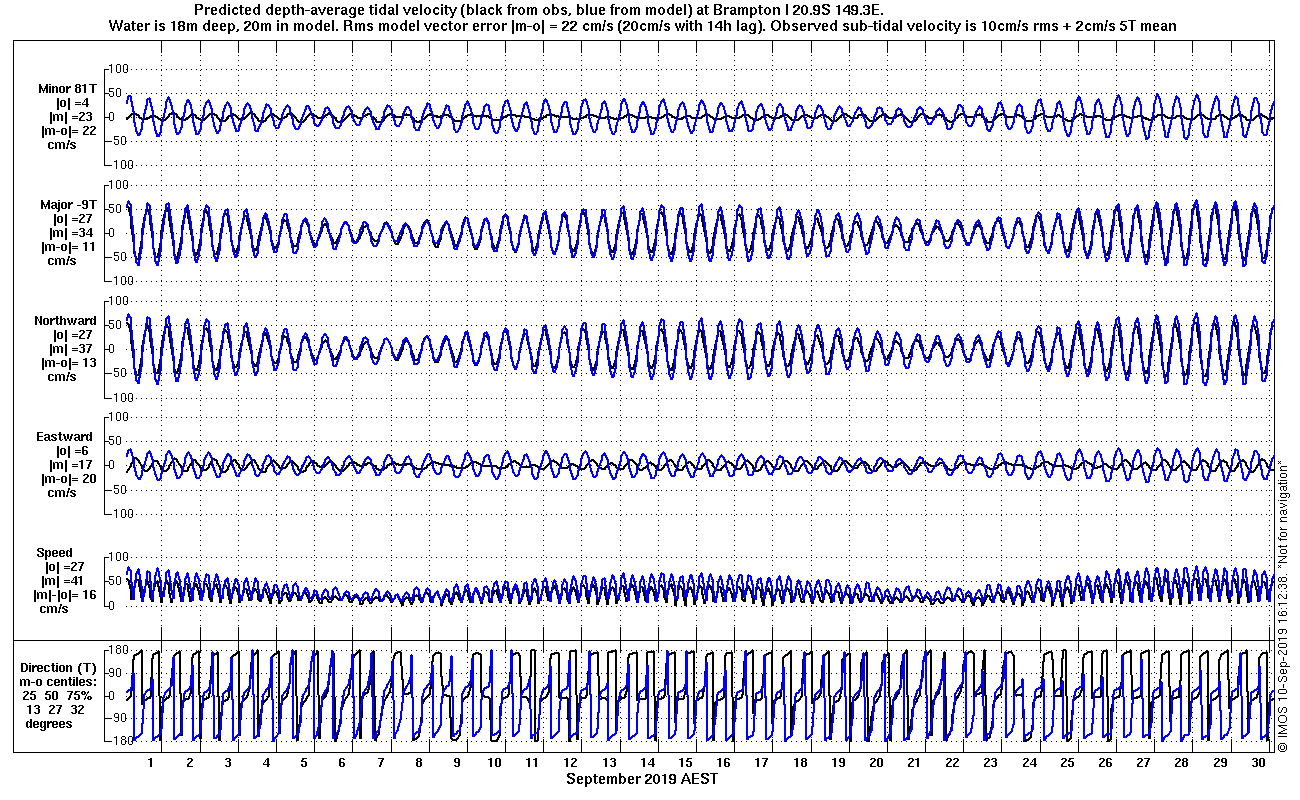The width and height of the screenshot is (1300, 800).
Task: Click the '|m-o|= 13' value in the Northward panel
Action: click(x=68, y=363)
